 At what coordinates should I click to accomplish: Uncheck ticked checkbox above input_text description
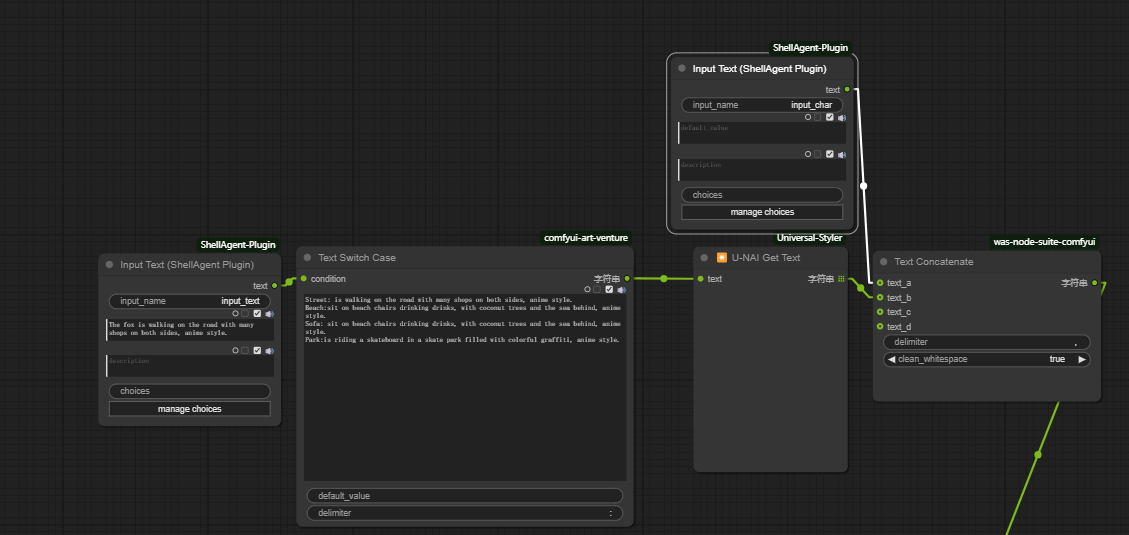[257, 350]
